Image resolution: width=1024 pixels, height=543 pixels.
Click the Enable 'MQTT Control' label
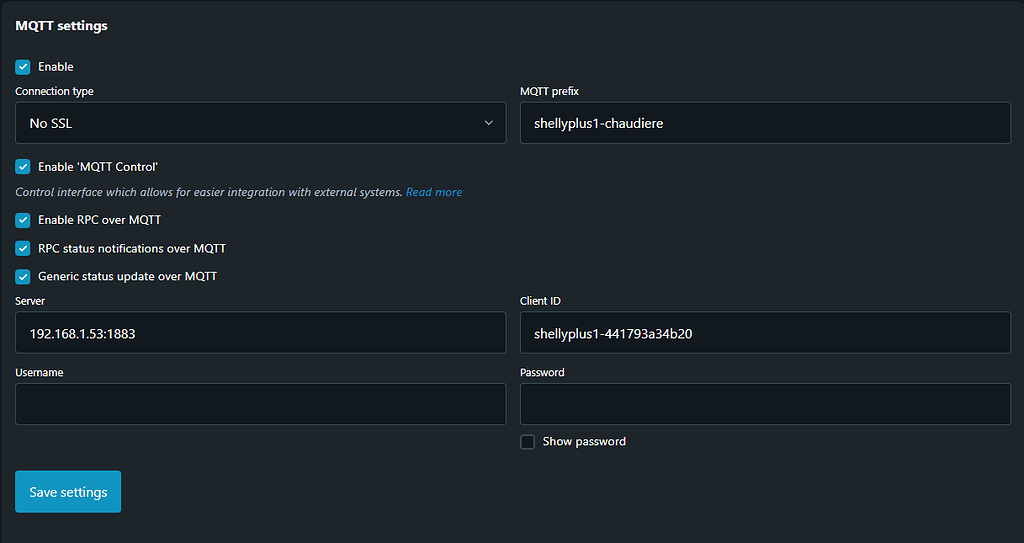coord(98,167)
